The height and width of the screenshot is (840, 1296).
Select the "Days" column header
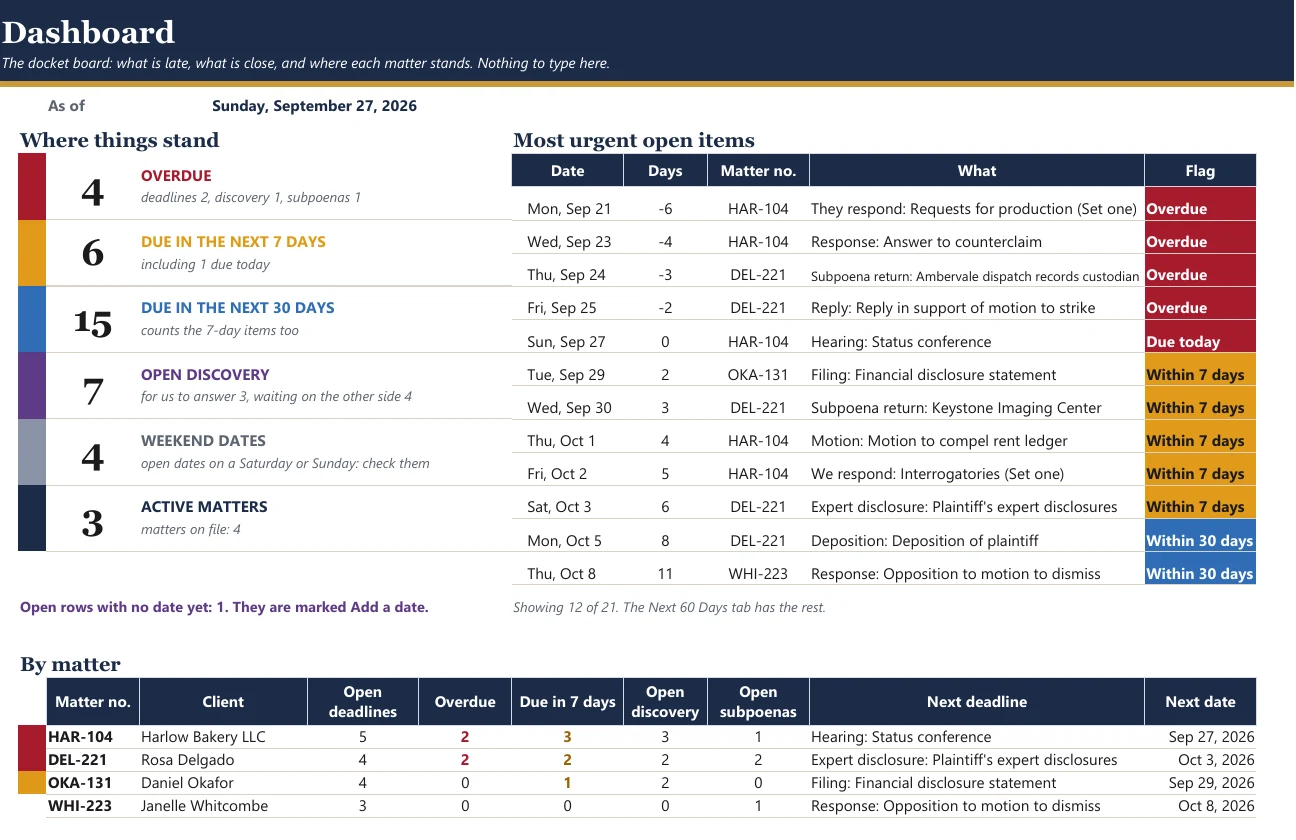[665, 171]
